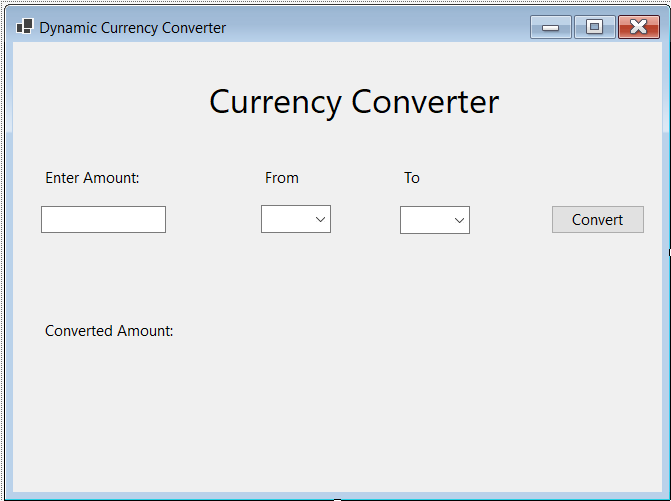The height and width of the screenshot is (501, 671).
Task: Click the 'From' label
Action: (x=282, y=178)
